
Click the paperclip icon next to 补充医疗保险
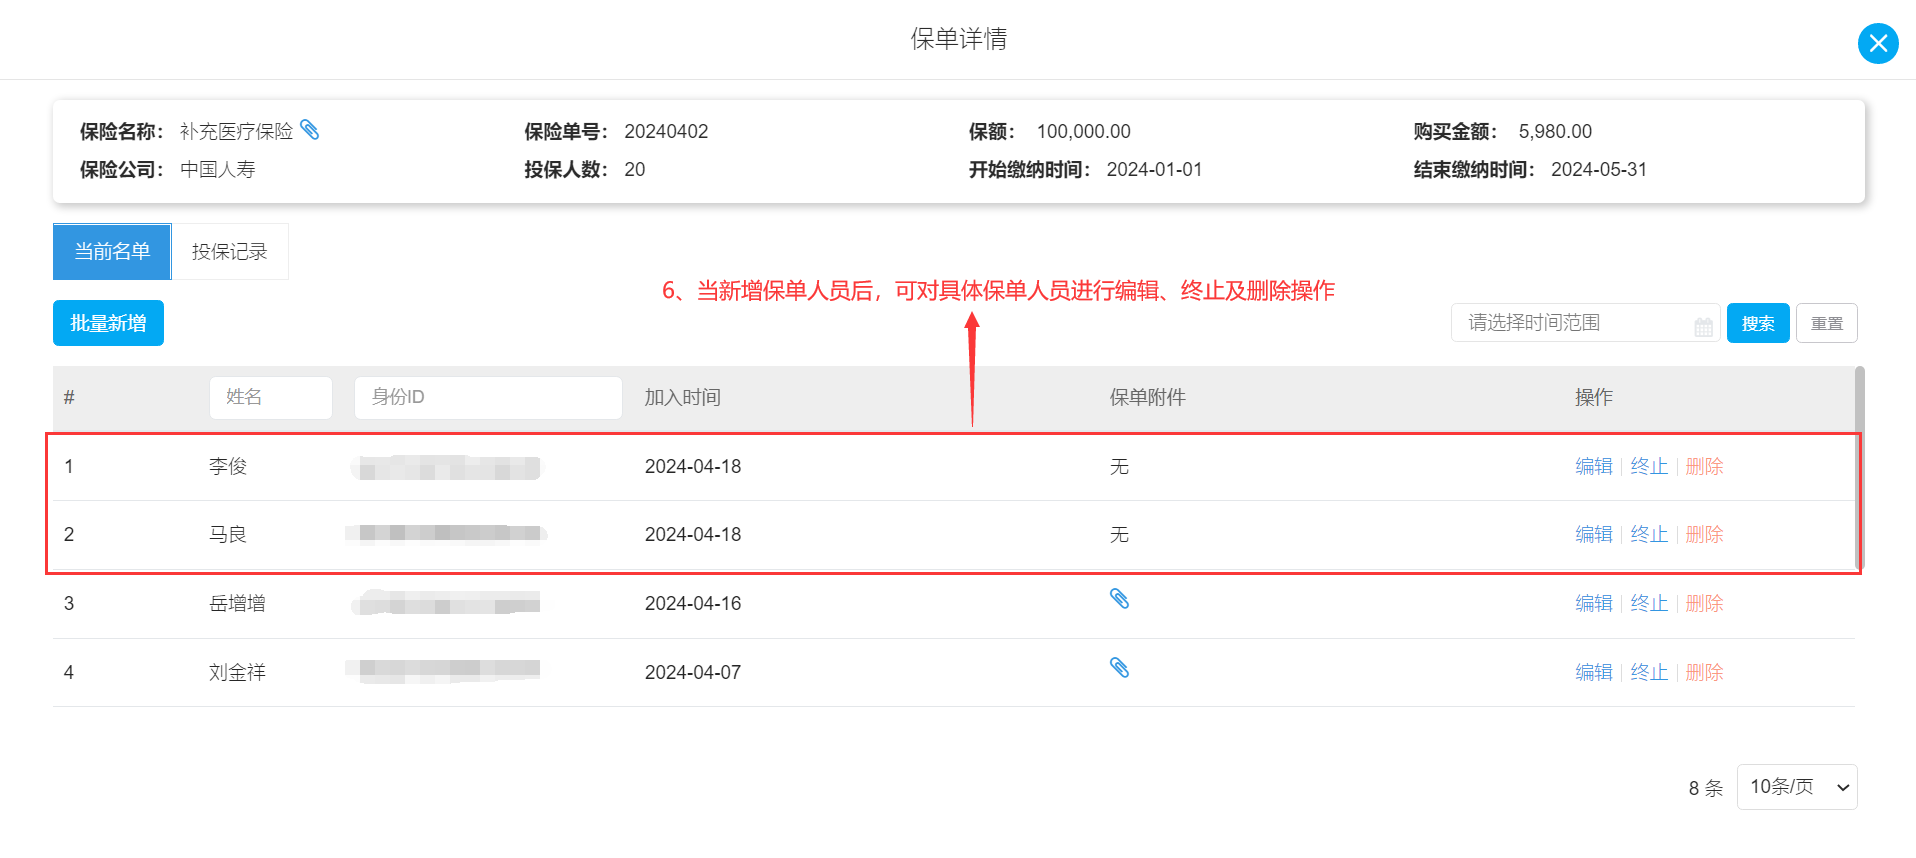pyautogui.click(x=310, y=130)
